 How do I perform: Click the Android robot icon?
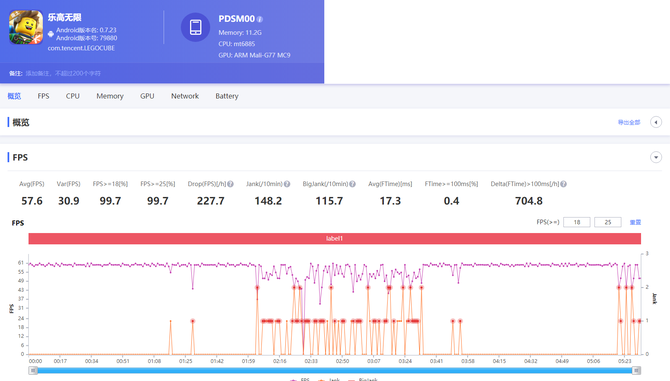[51, 34]
